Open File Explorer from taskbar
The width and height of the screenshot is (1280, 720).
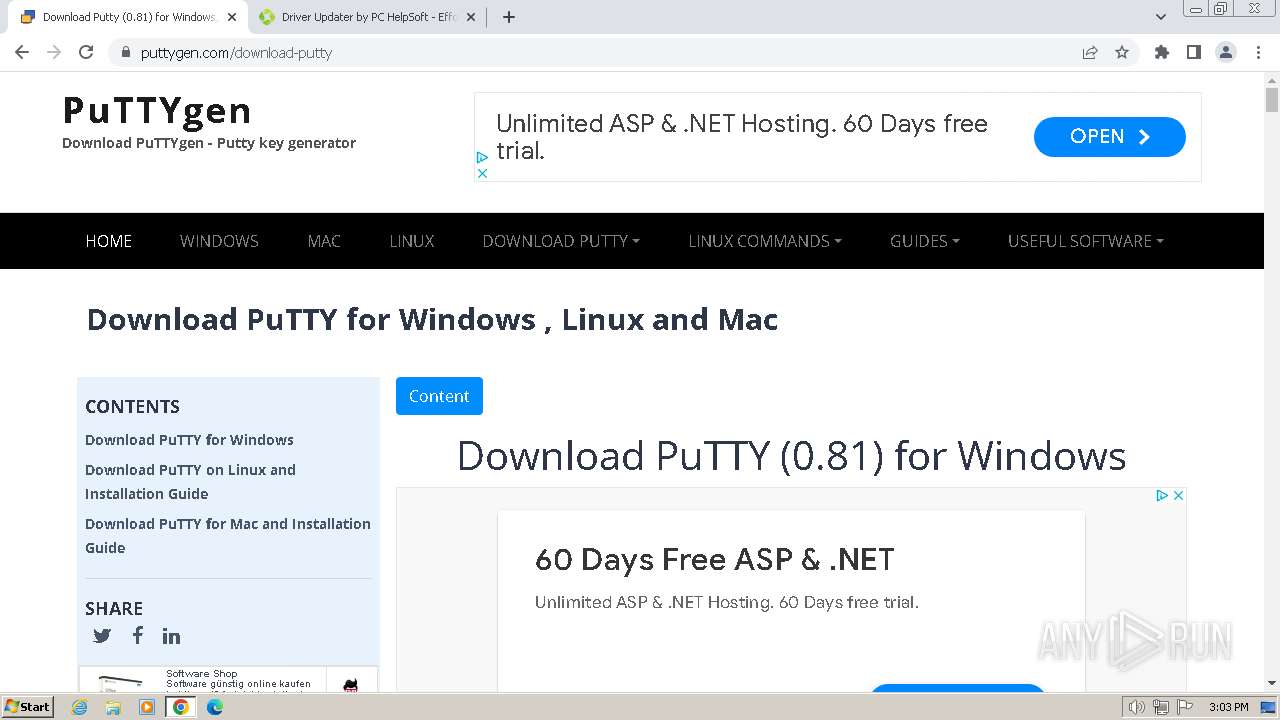point(113,707)
